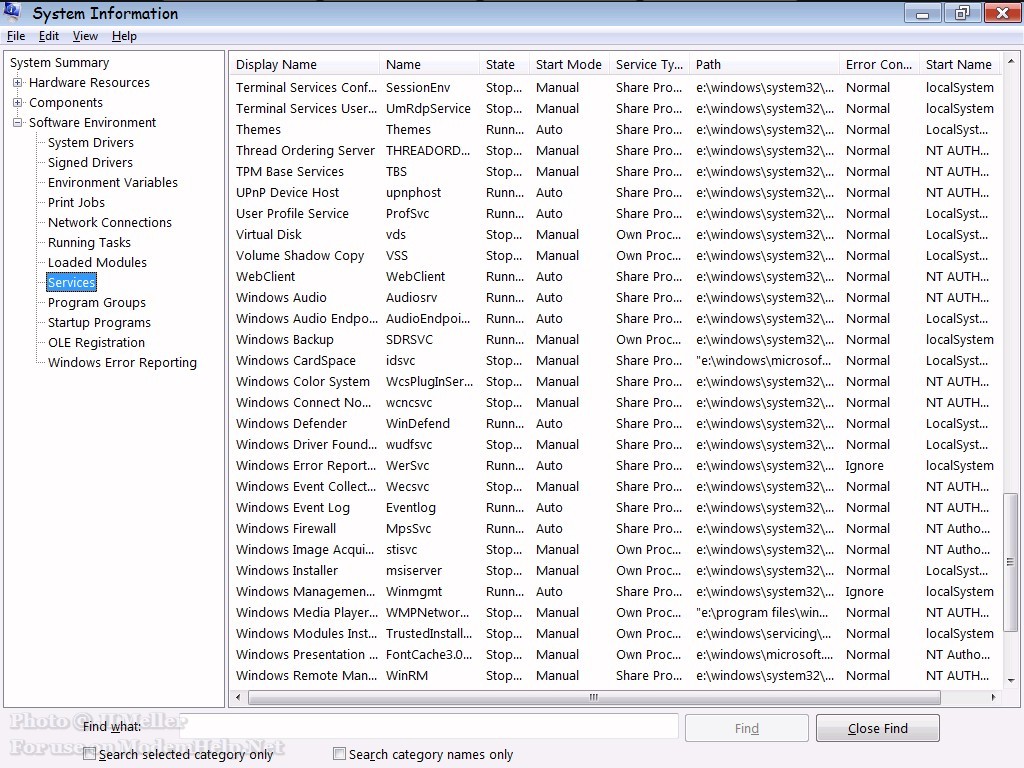The image size is (1024, 768).
Task: Click the vertical scrollbar down arrow
Action: (x=1011, y=680)
